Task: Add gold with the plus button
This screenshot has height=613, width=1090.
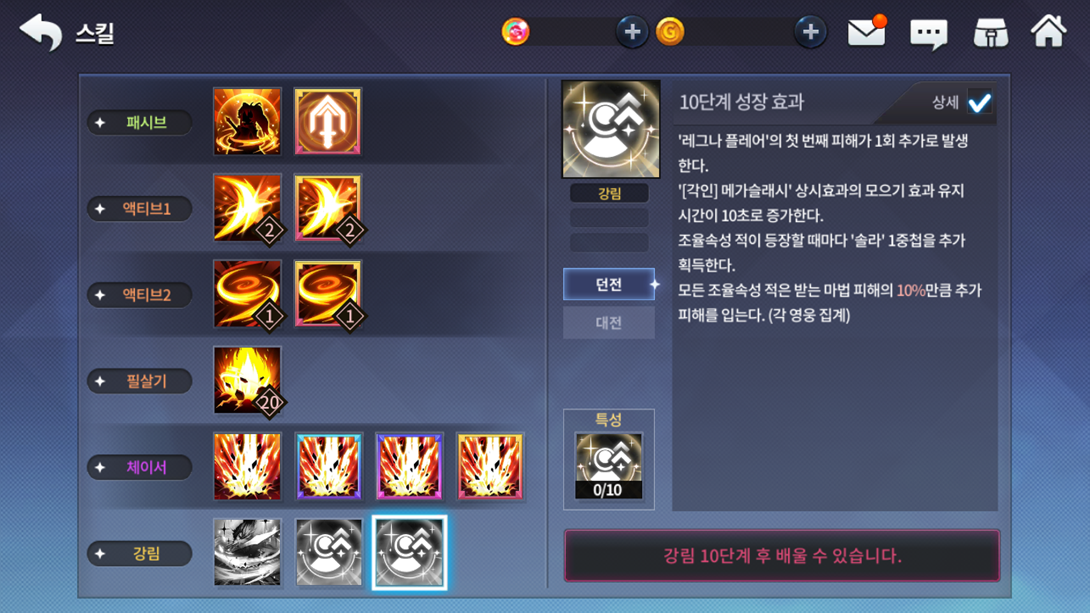Action: click(x=811, y=32)
